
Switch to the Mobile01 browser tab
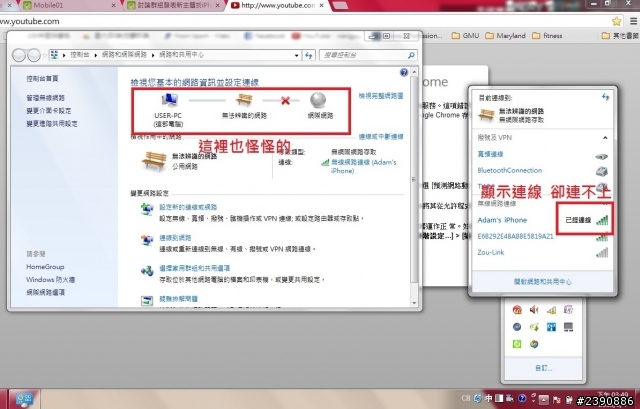pyautogui.click(x=68, y=5)
